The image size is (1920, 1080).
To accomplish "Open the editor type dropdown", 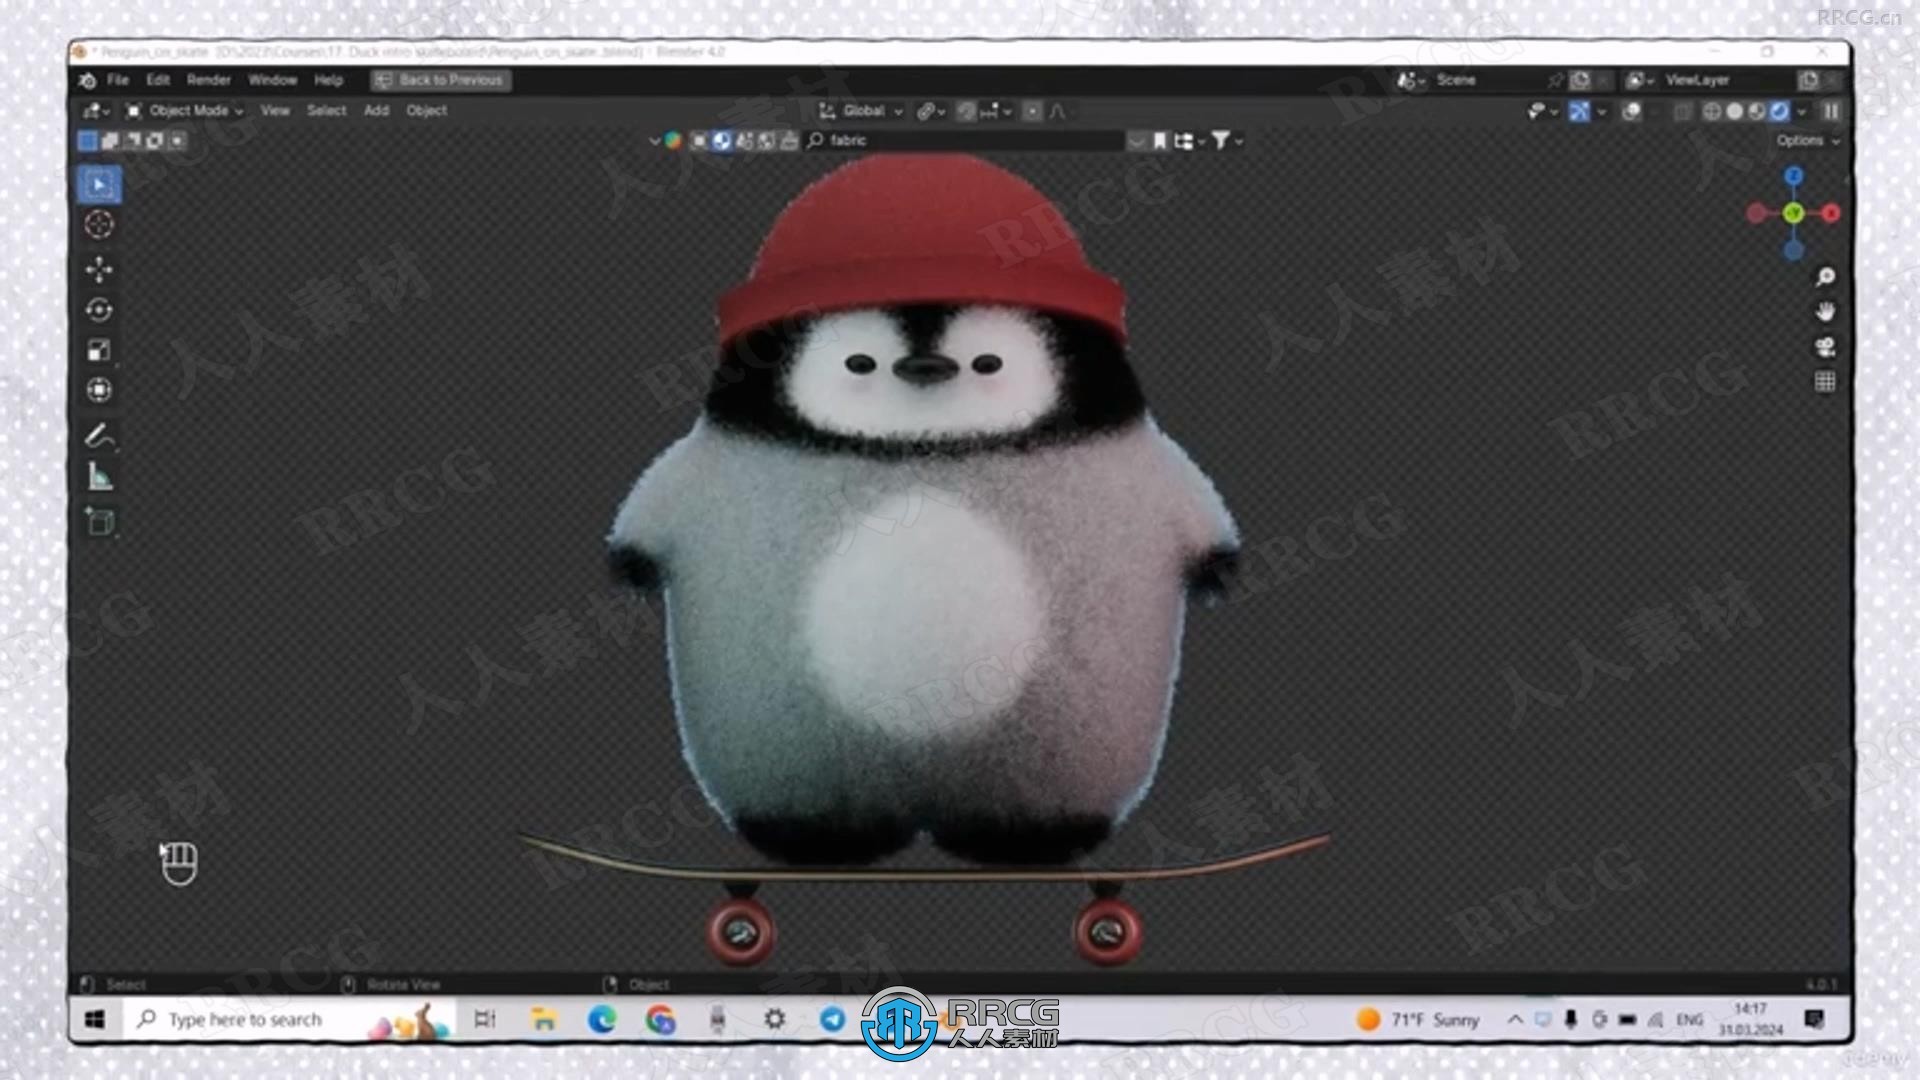I will coord(96,111).
